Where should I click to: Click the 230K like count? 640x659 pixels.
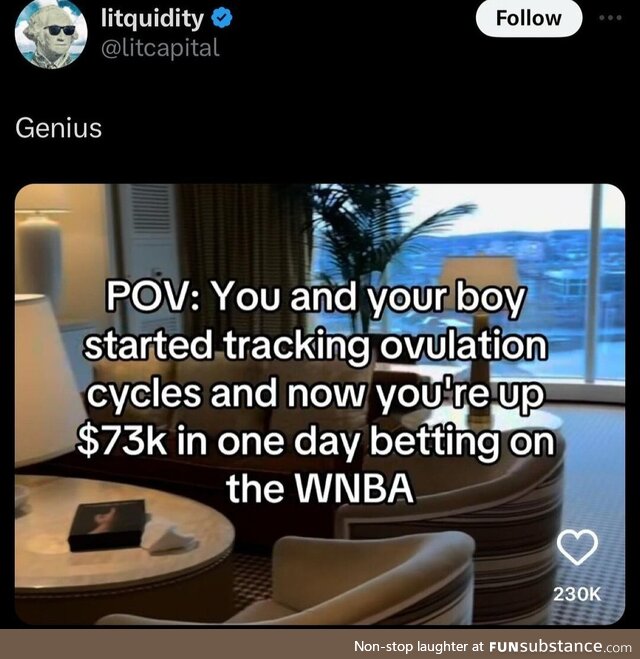pos(577,594)
